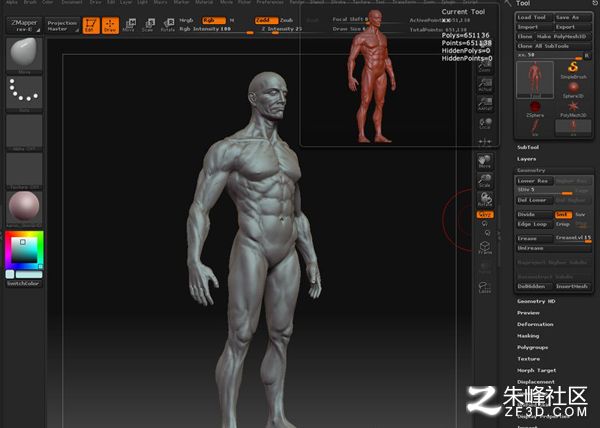Select the SimpleBrush tool

573,70
